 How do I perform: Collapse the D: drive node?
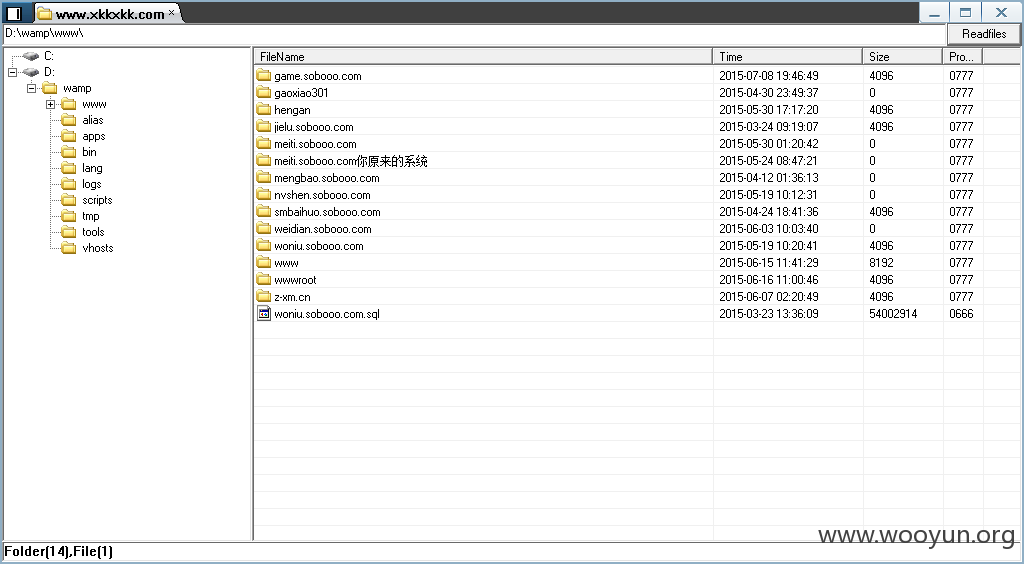pos(12,72)
